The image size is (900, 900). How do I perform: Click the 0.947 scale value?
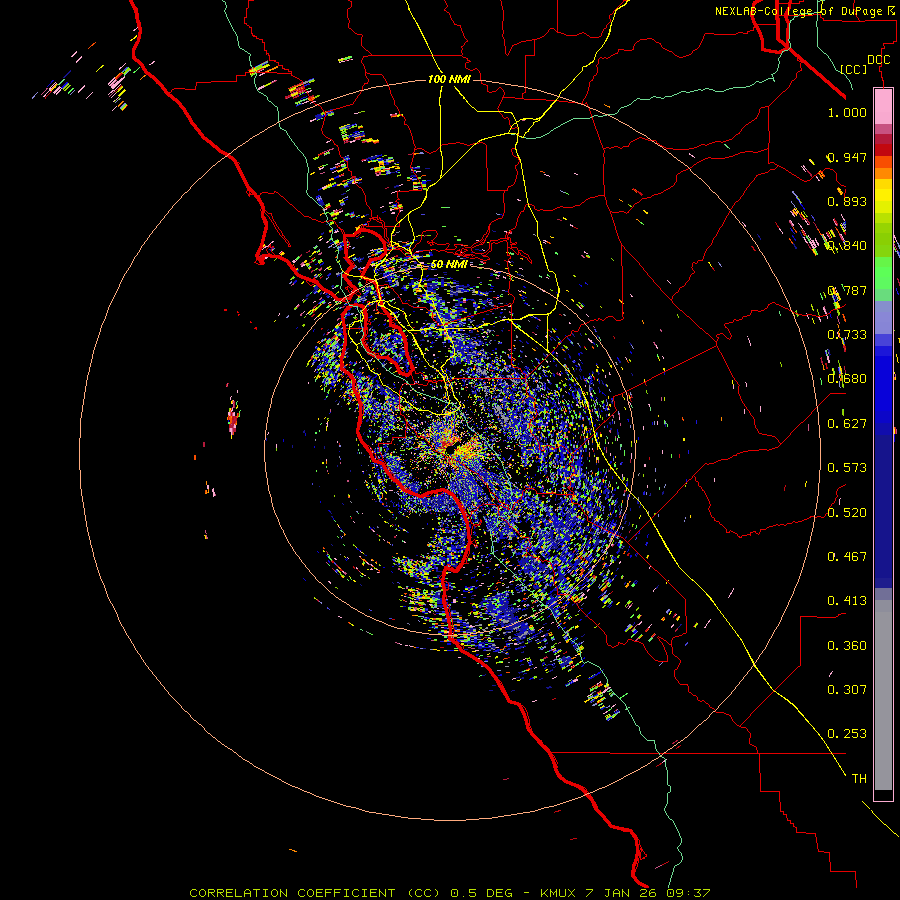tap(847, 157)
